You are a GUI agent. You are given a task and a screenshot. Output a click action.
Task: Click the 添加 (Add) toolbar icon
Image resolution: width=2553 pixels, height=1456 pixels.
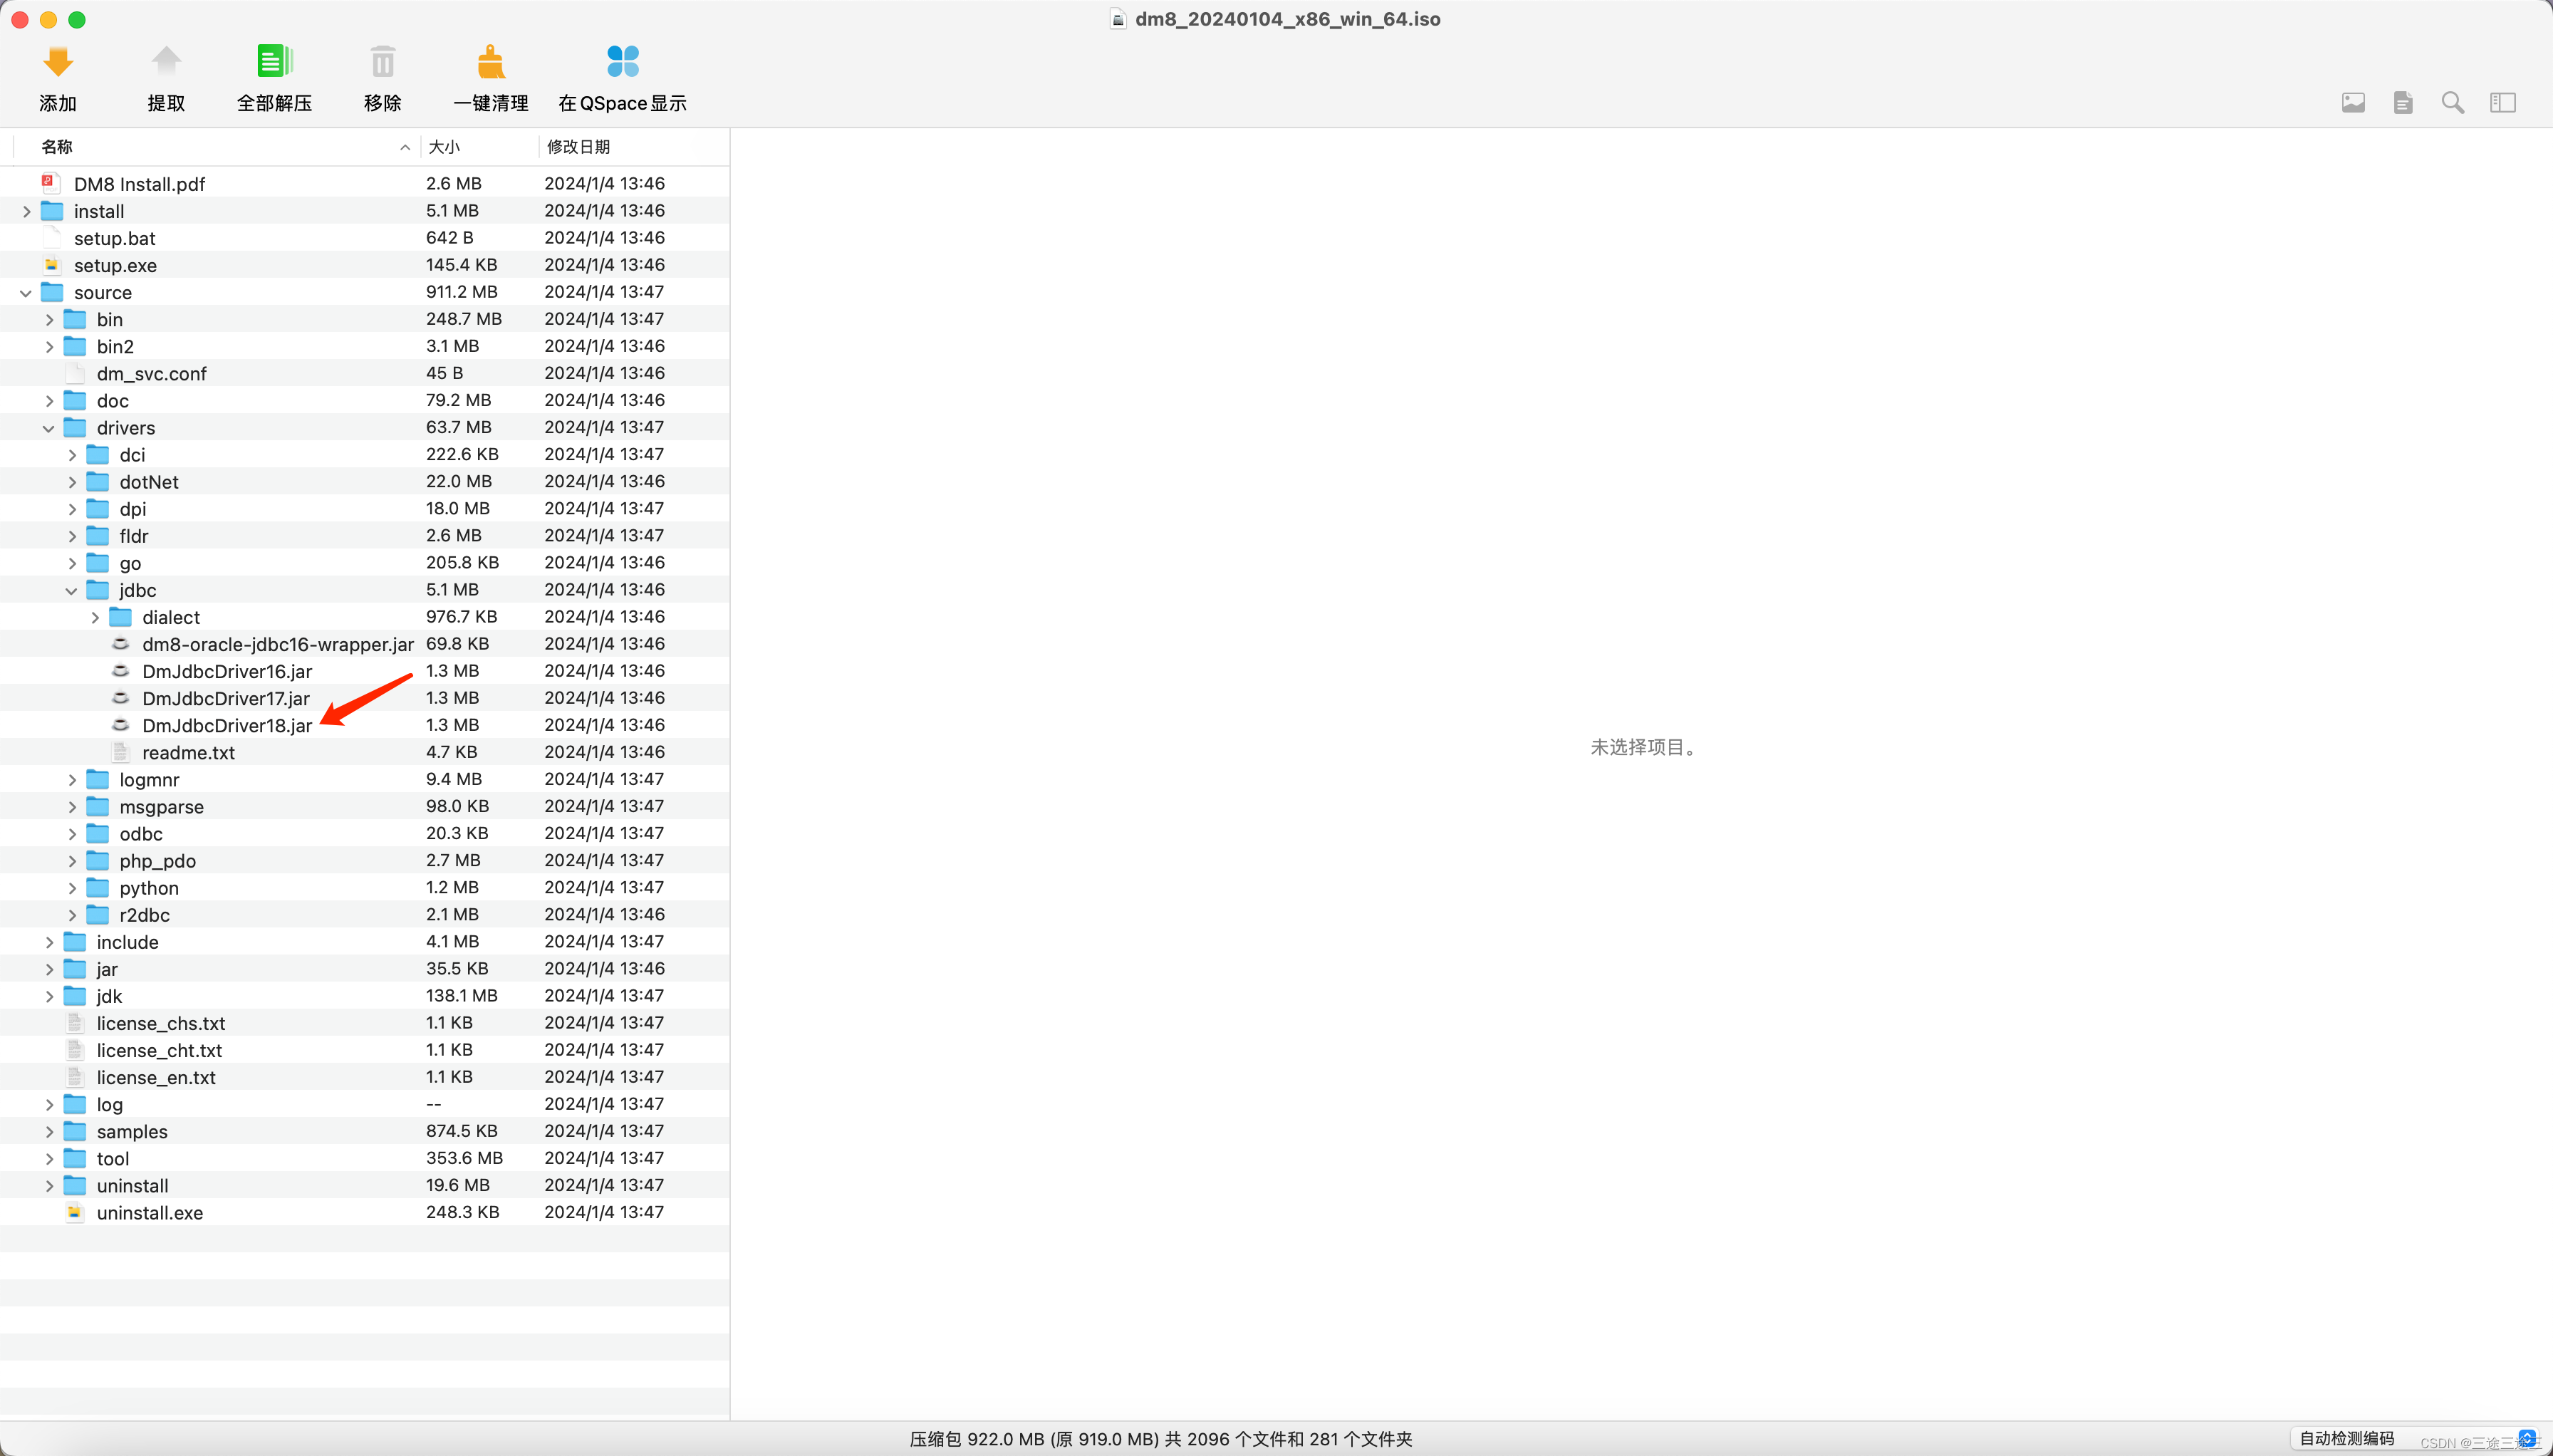tap(58, 62)
